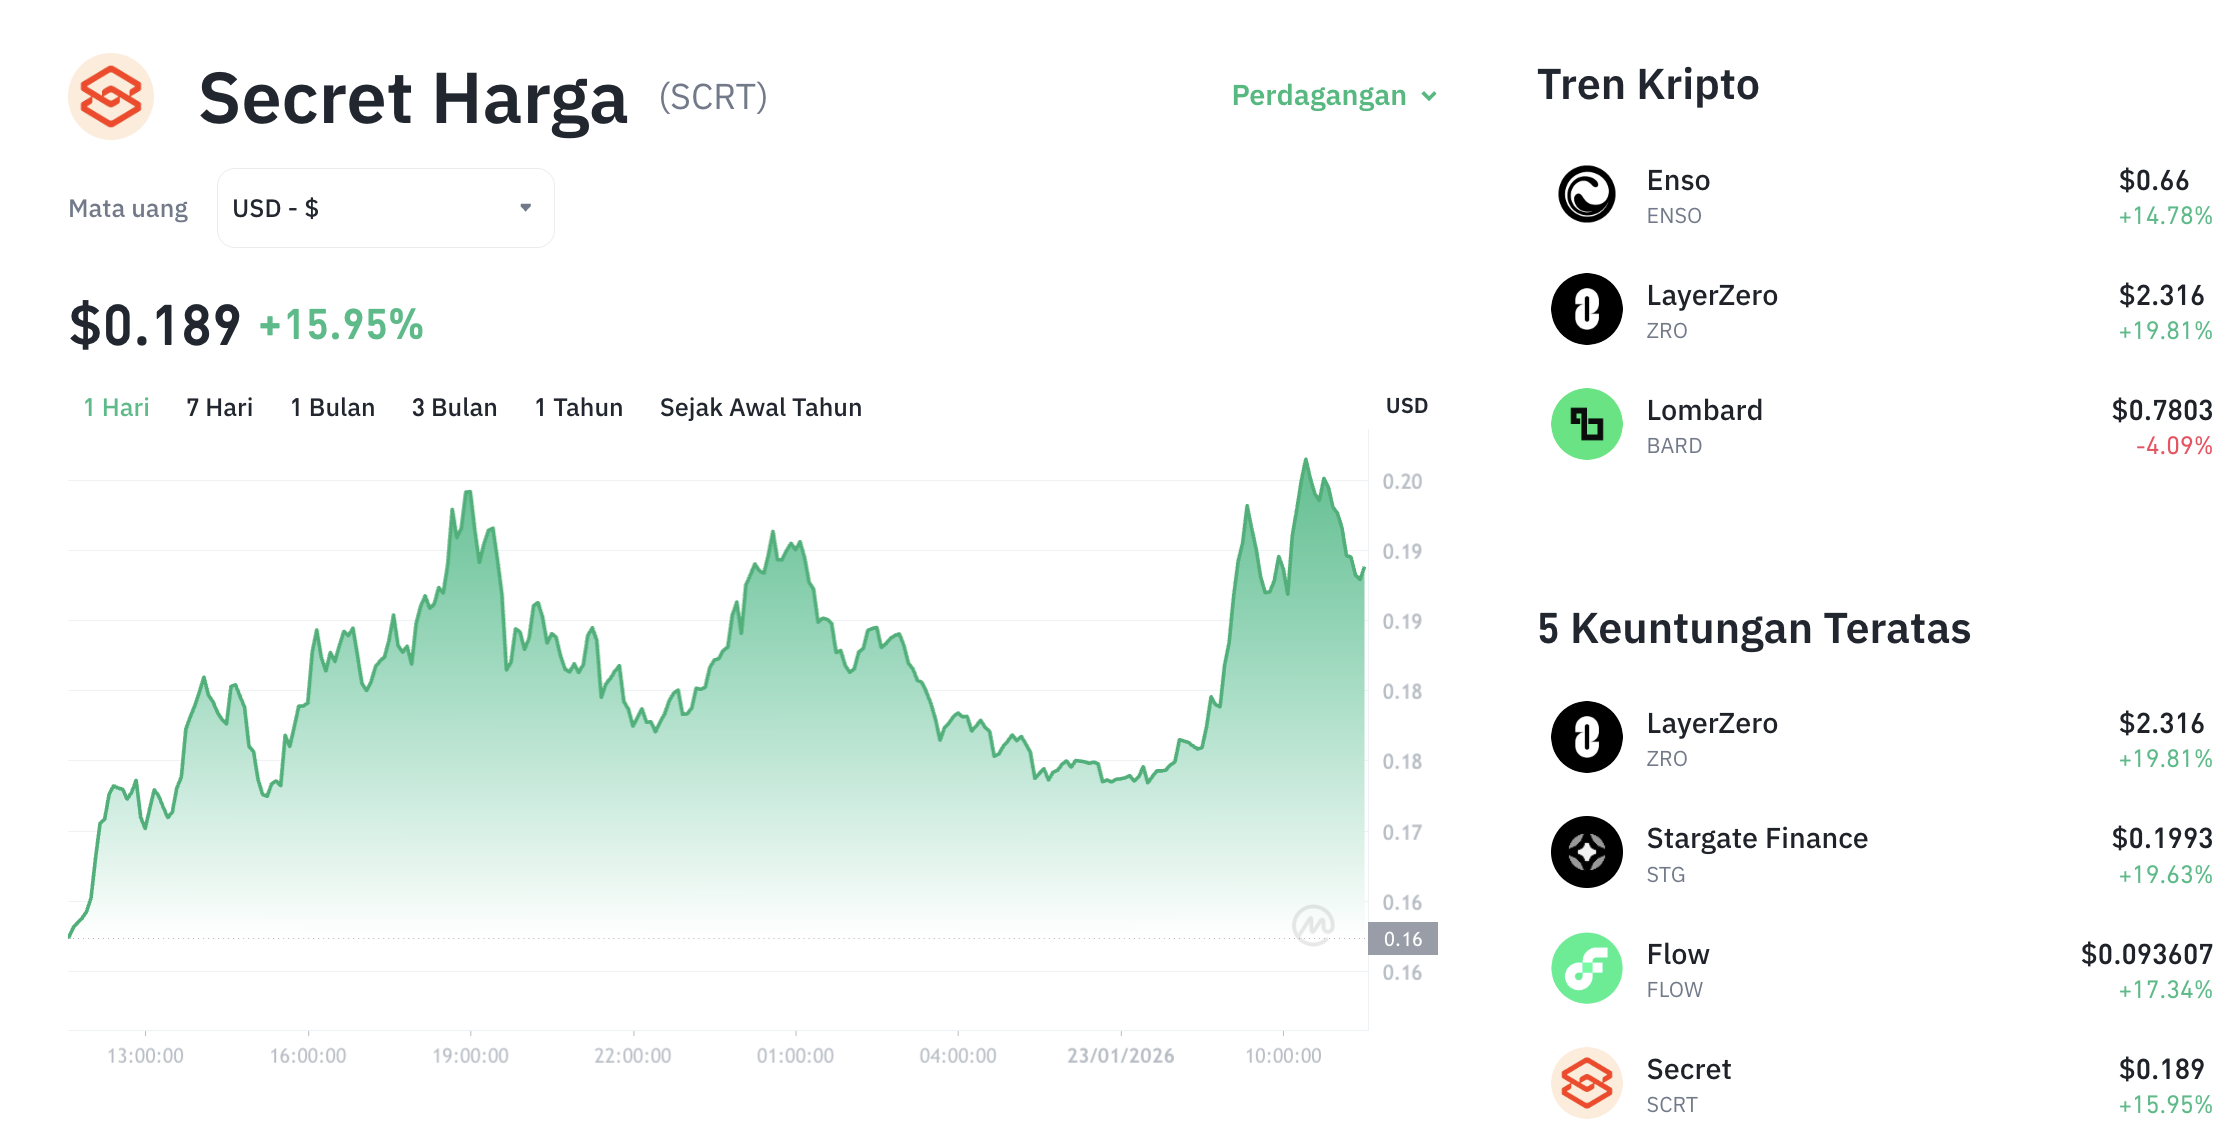Open the 1 Tahun chart view

[578, 407]
